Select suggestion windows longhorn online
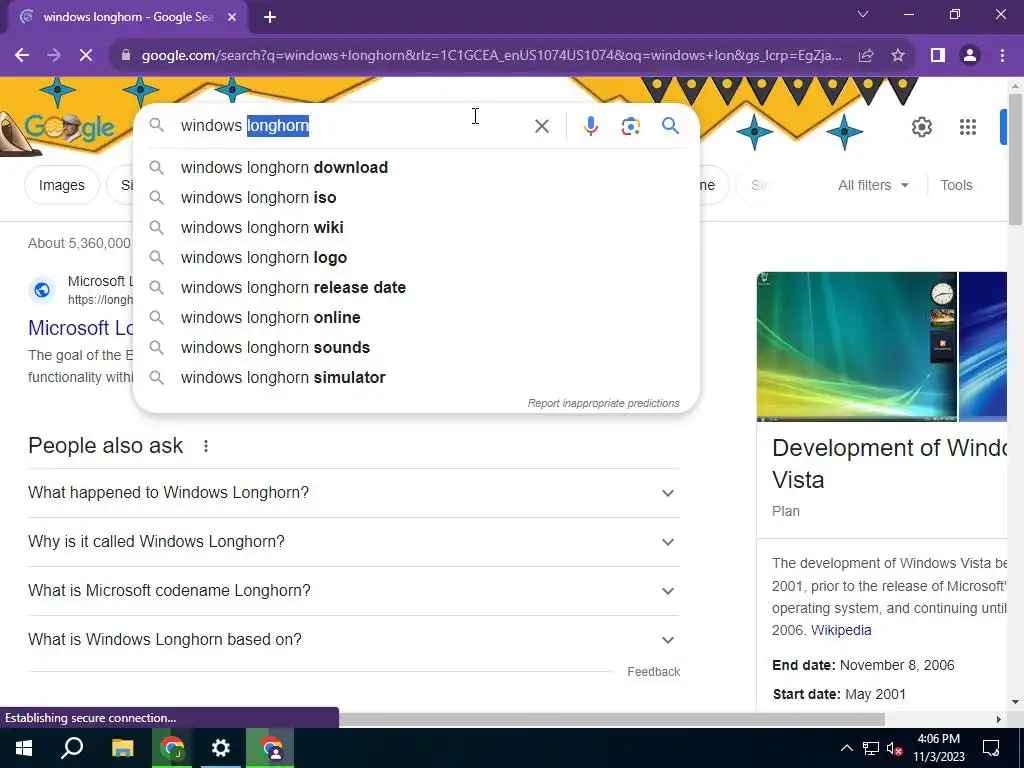The width and height of the screenshot is (1024, 768). (416, 317)
